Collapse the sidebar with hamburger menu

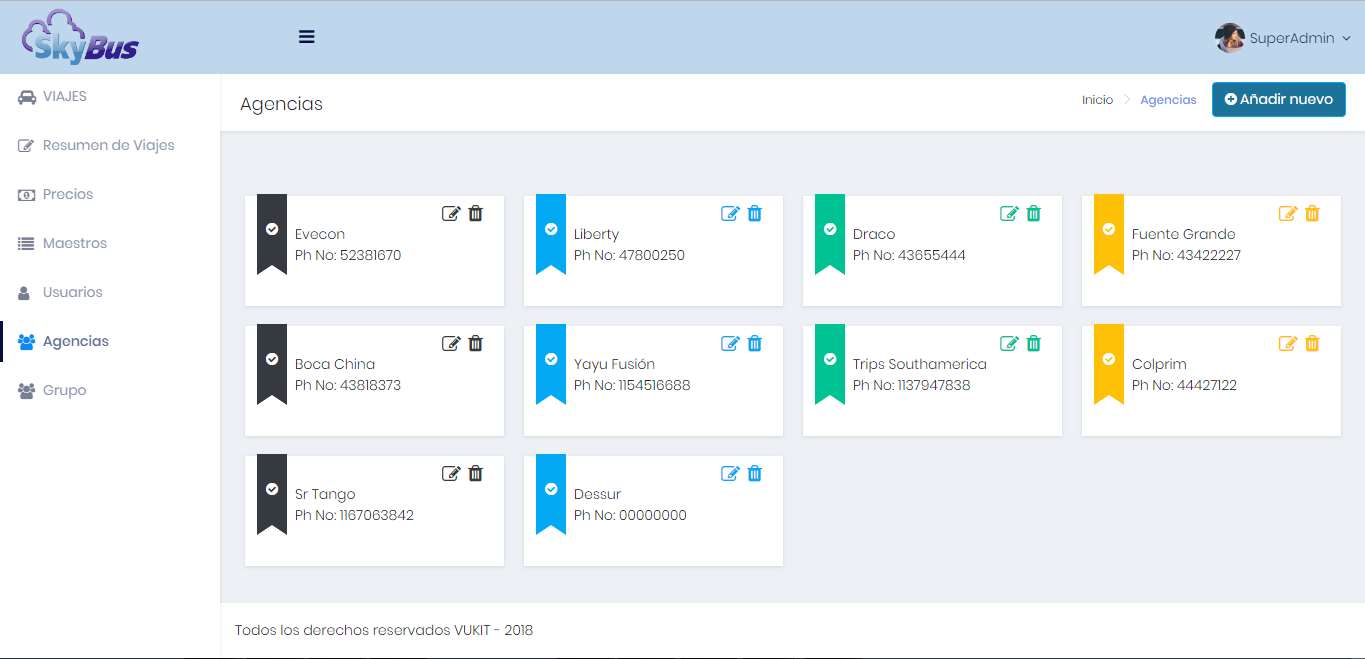click(307, 37)
